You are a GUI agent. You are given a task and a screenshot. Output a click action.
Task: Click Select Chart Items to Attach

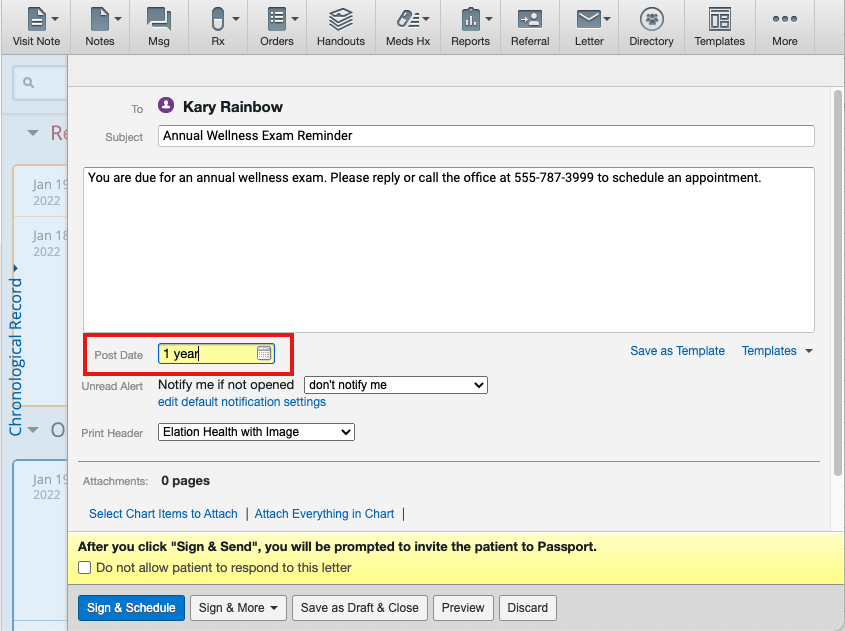point(163,514)
